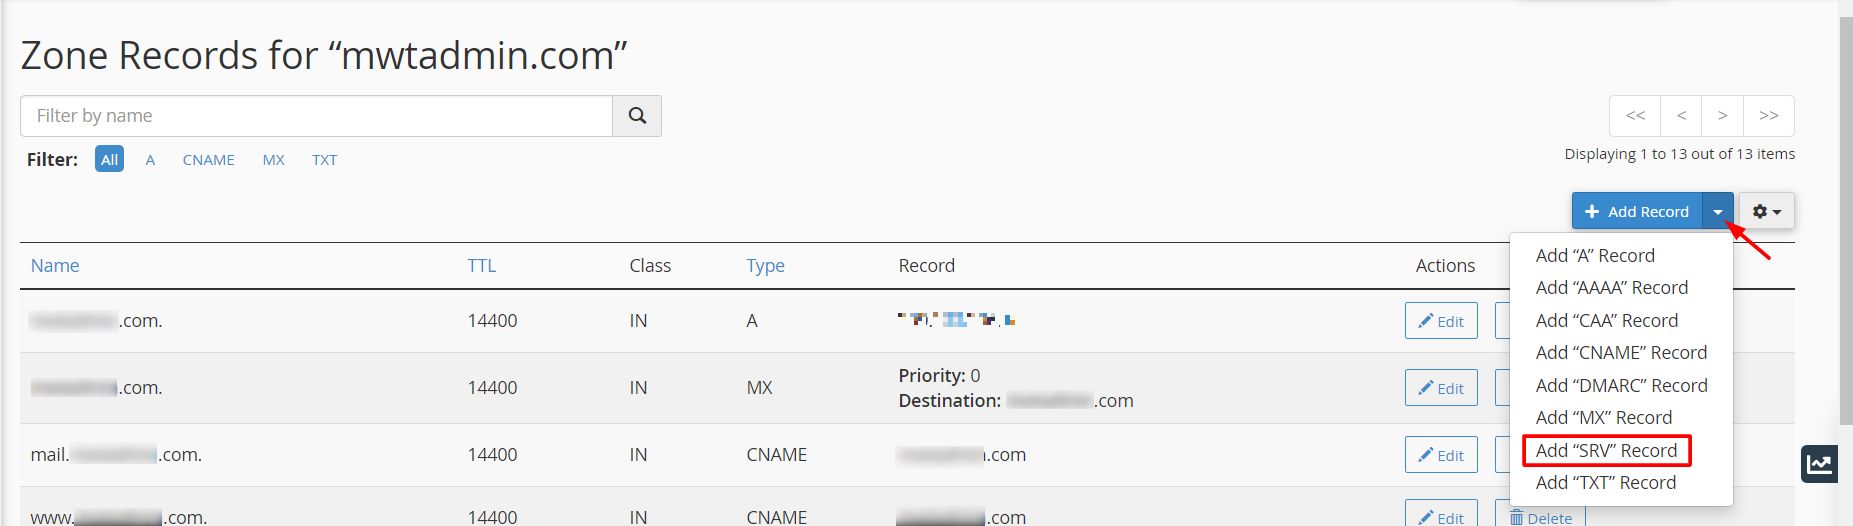1853x526 pixels.
Task: Choose Add "SRV" Record from menu
Action: click(x=1607, y=450)
